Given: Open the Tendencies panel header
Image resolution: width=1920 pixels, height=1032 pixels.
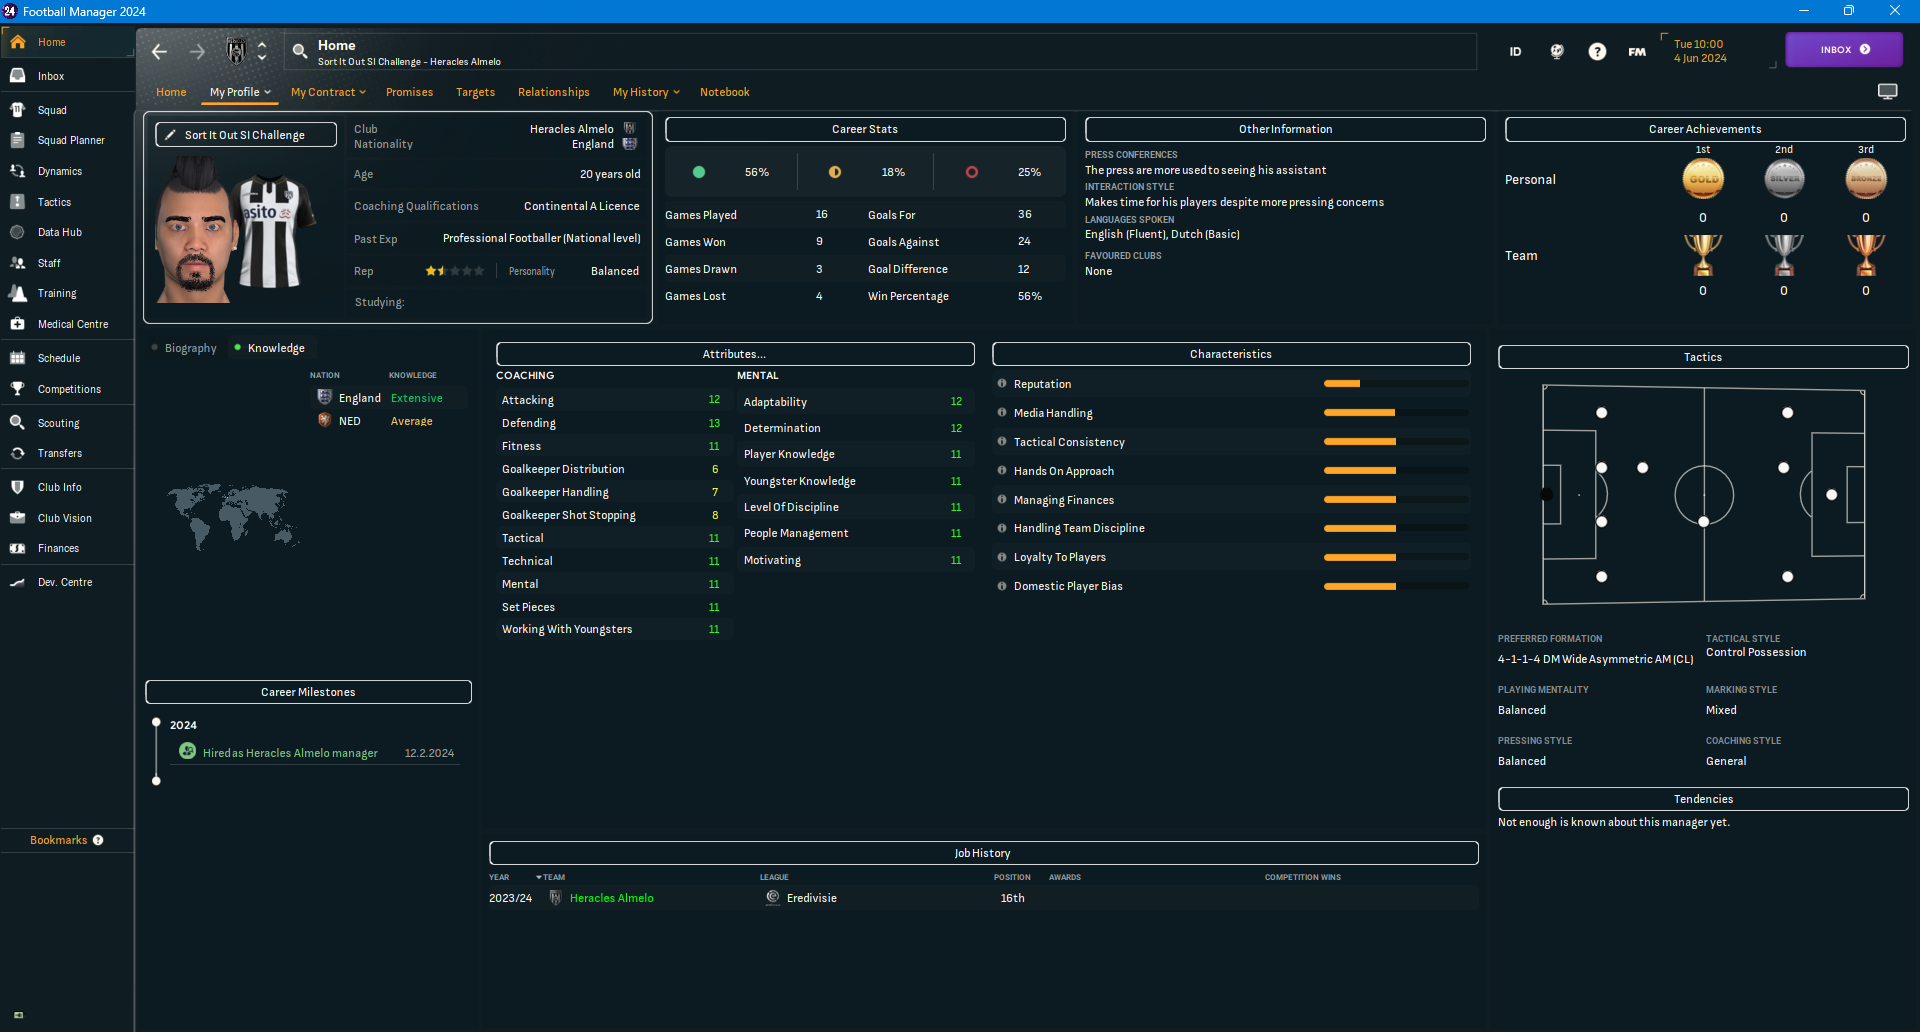Looking at the screenshot, I should coord(1703,799).
